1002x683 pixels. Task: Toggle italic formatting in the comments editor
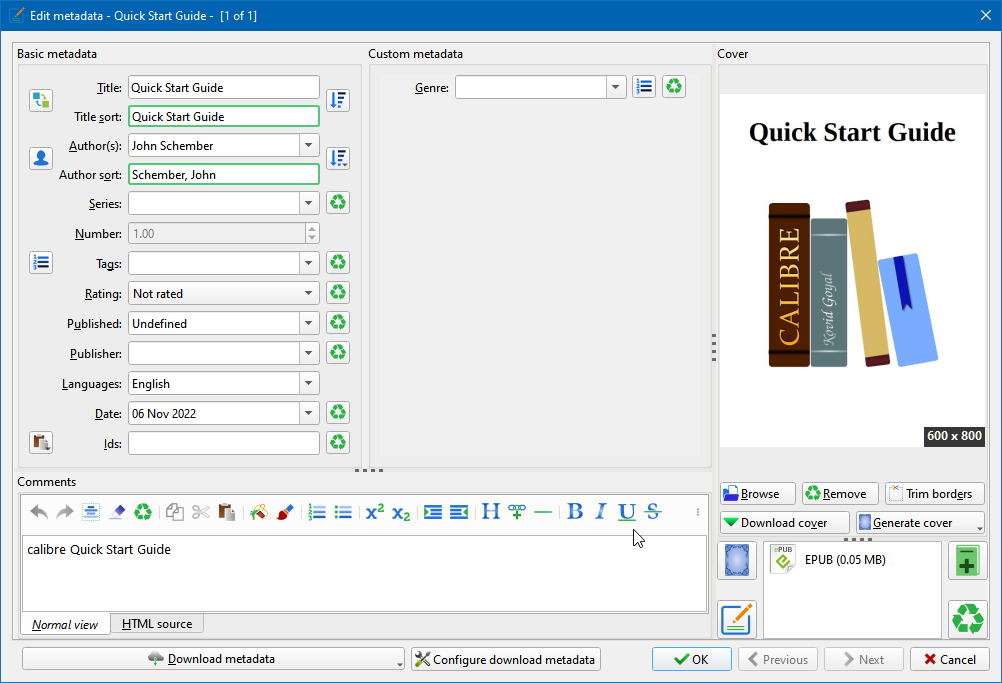600,512
